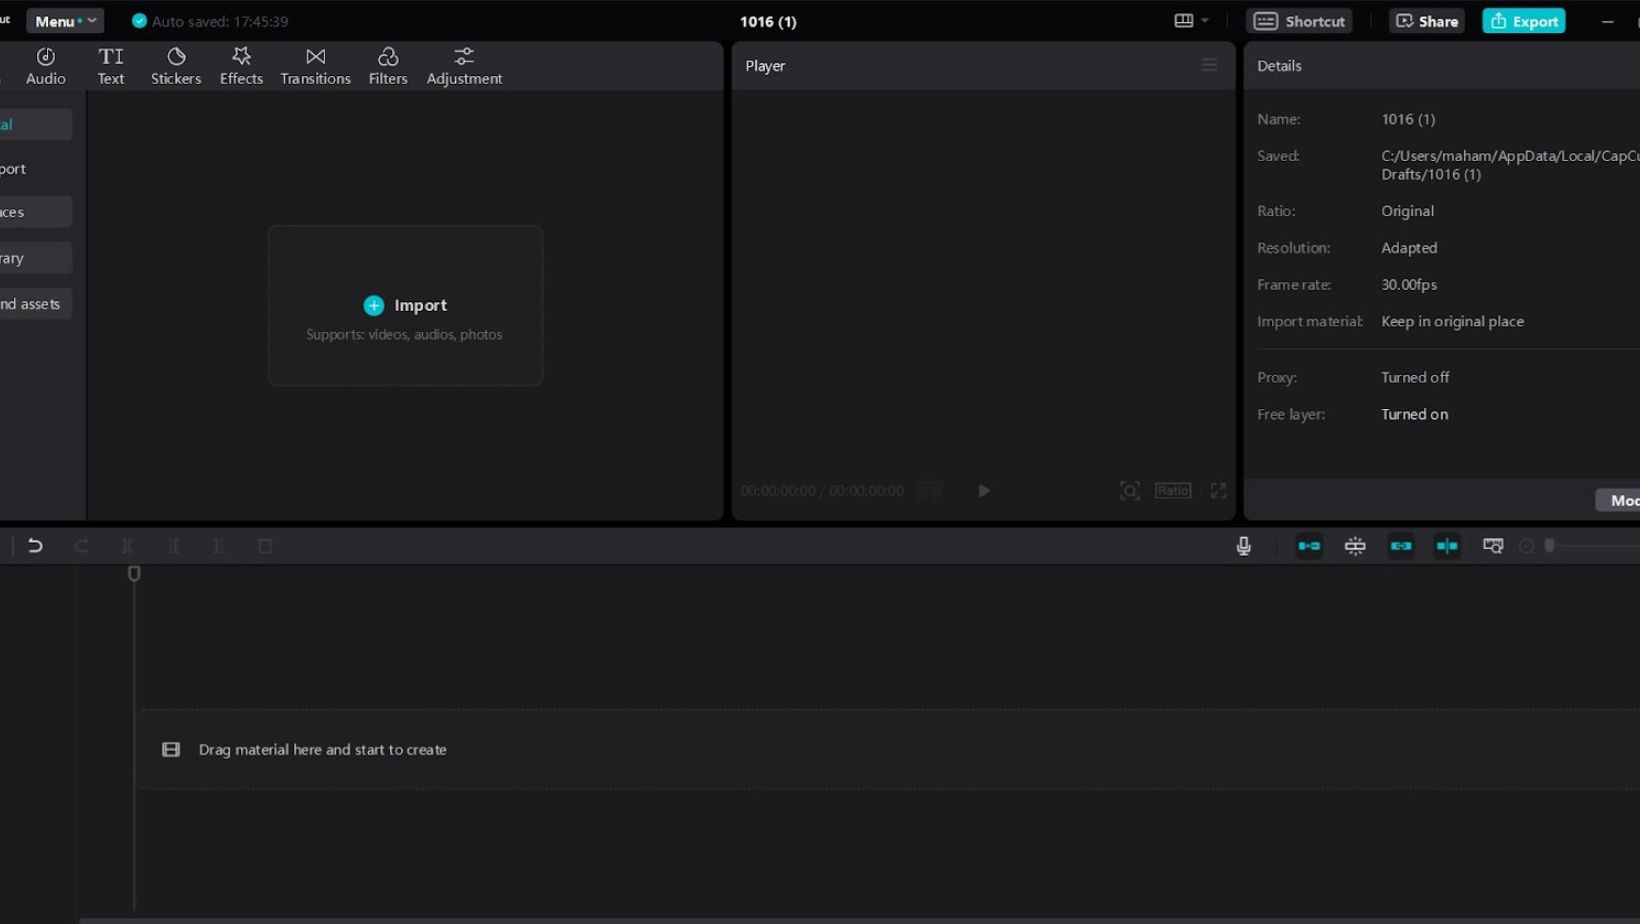The height and width of the screenshot is (924, 1640).
Task: Open the layout dropdown in title bar
Action: coord(1192,21)
